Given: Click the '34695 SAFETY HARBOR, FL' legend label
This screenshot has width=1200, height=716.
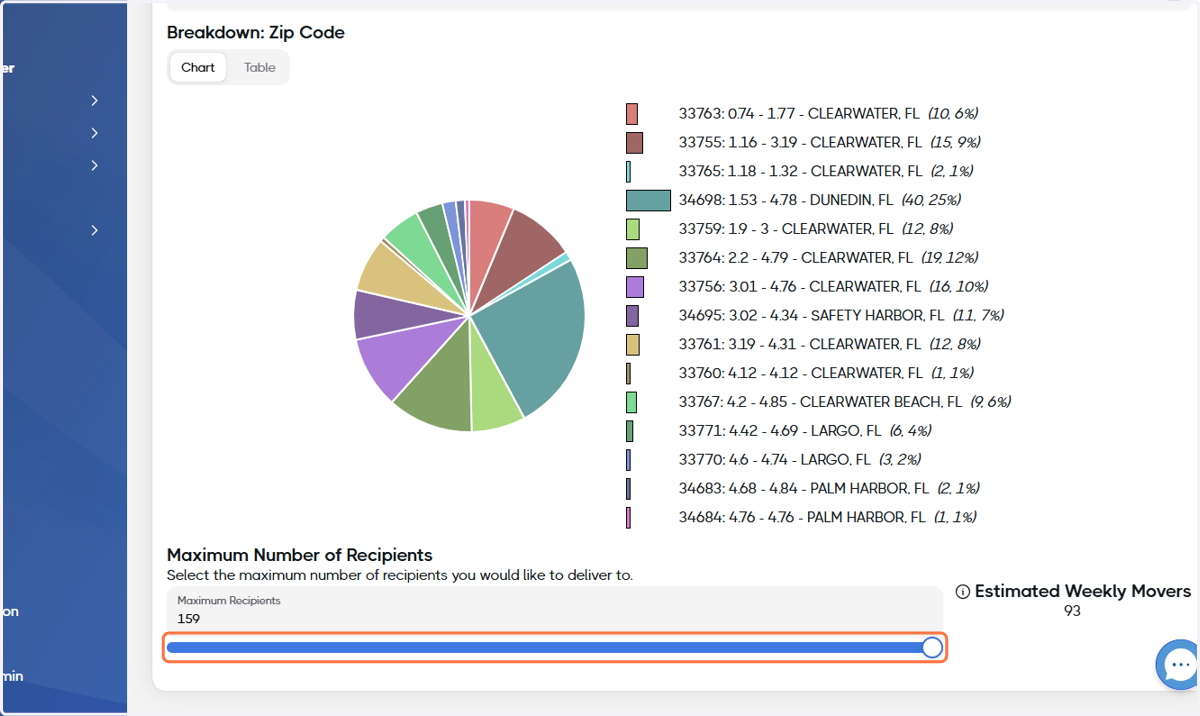Looking at the screenshot, I should coord(812,316).
